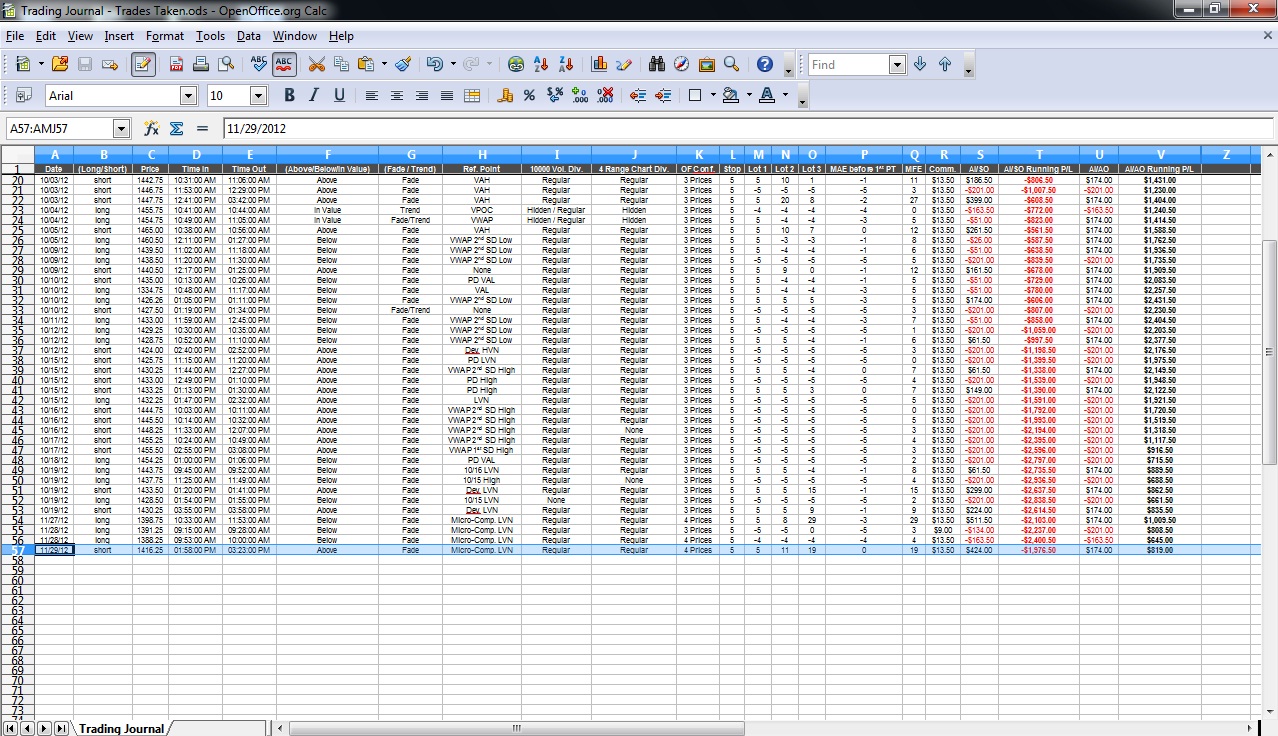
Task: Apply Percent number format
Action: (529, 95)
